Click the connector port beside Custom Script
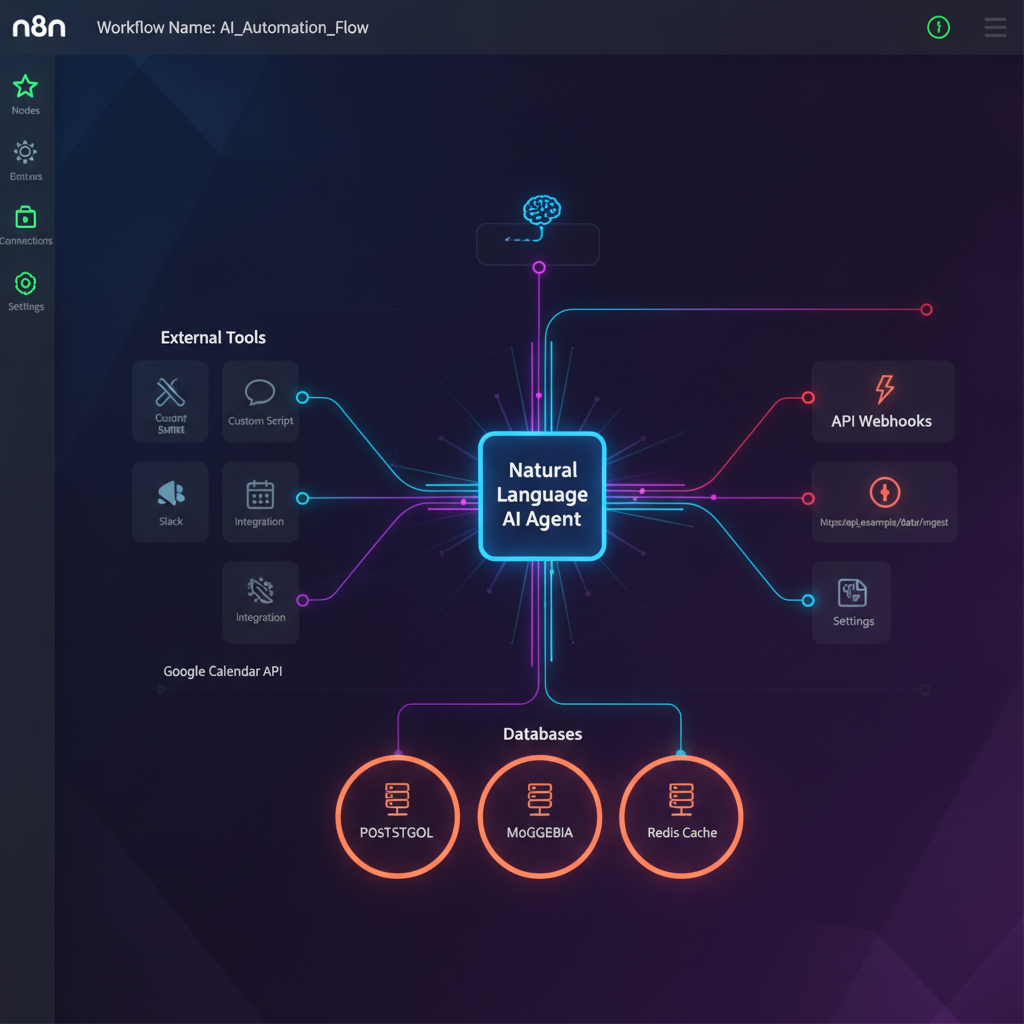The height and width of the screenshot is (1024, 1024). pyautogui.click(x=302, y=397)
